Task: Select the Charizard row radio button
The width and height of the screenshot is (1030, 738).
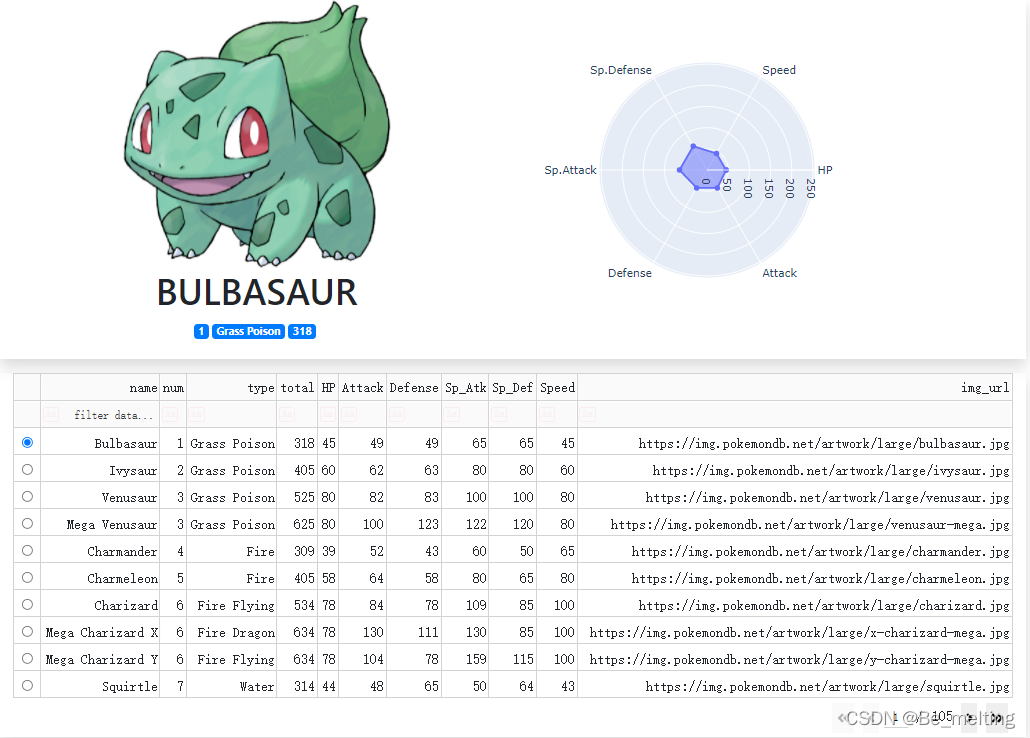Action: 27,604
